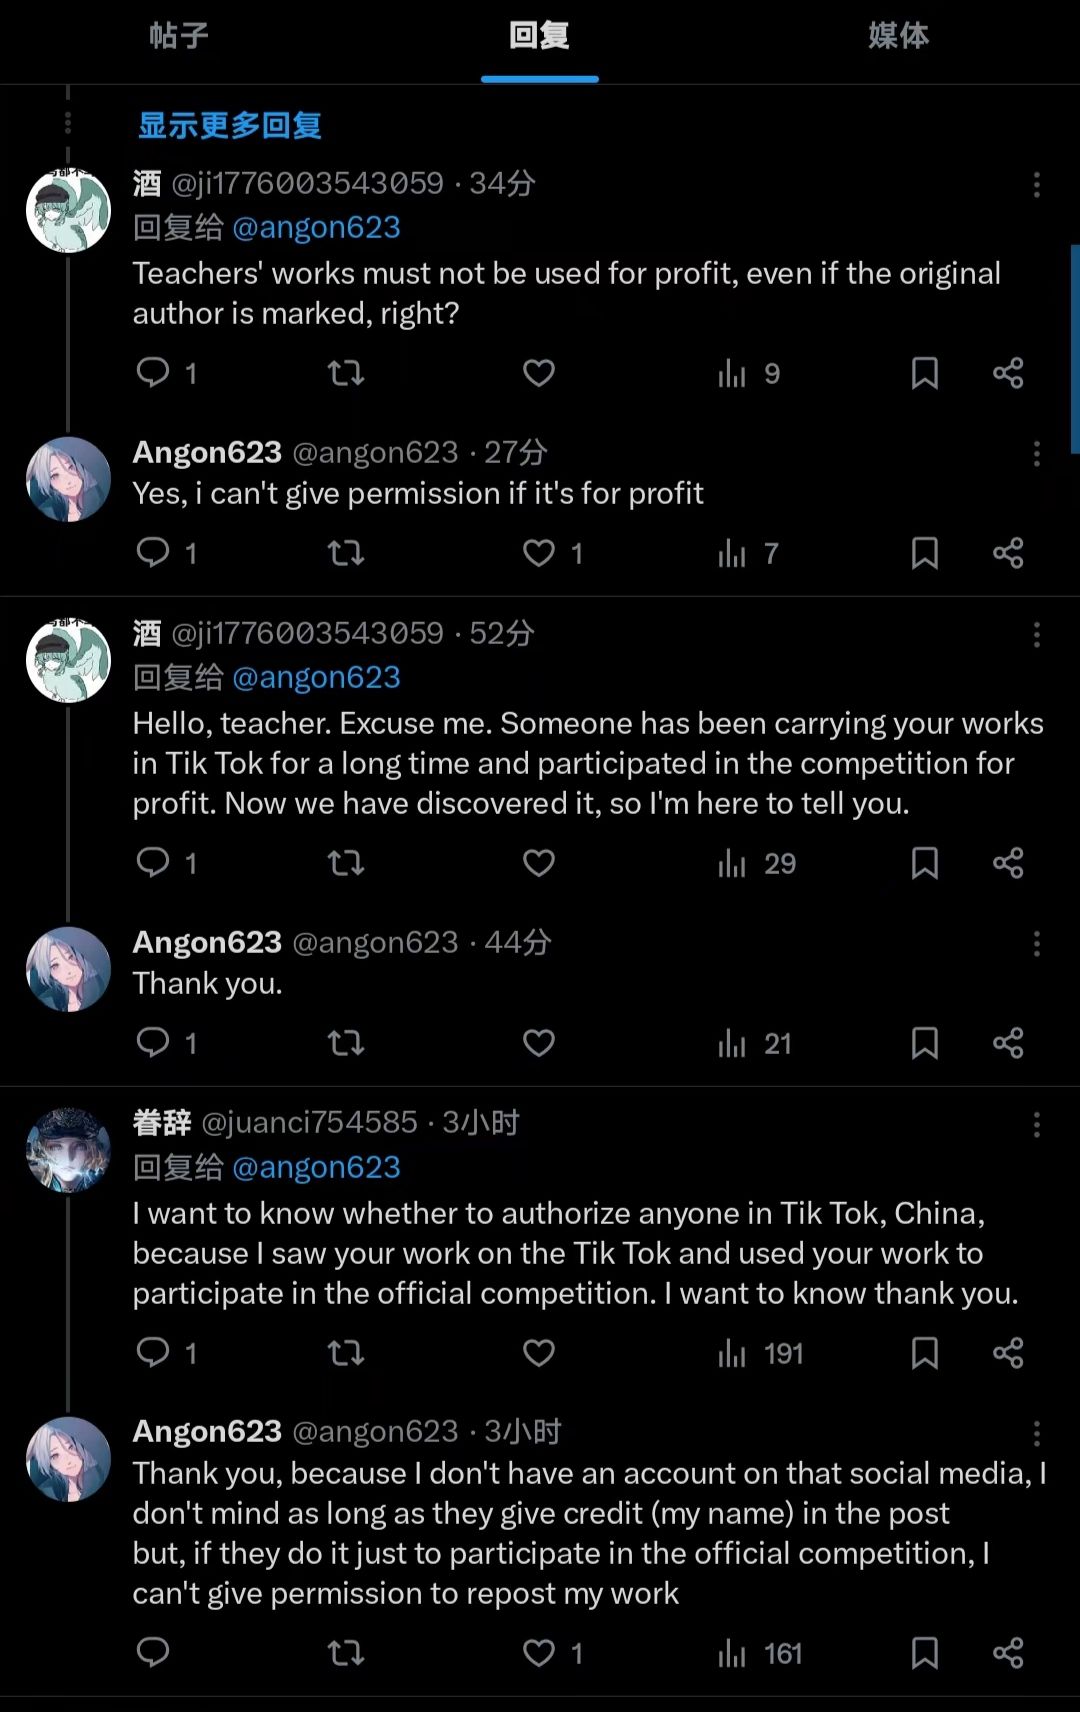This screenshot has width=1080, height=1712.
Task: Open 眷辞's profile avatar
Action: 68,1149
